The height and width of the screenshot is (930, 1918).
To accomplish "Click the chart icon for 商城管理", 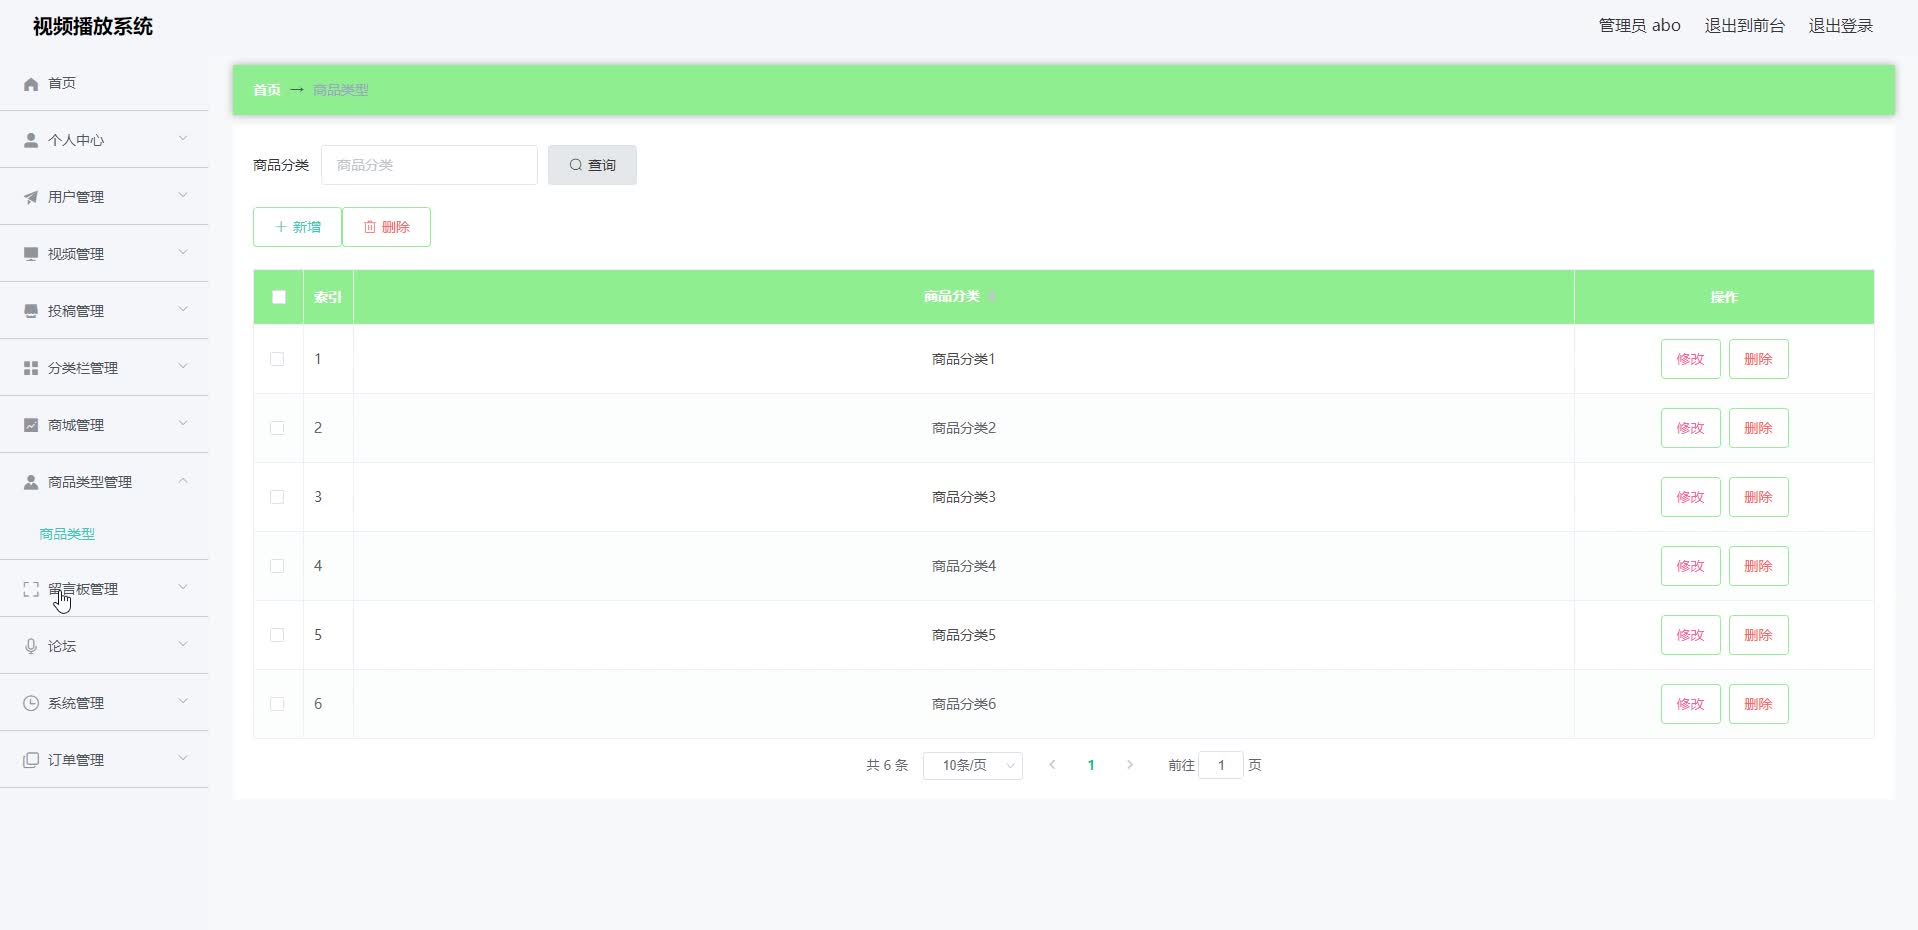I will pyautogui.click(x=31, y=426).
